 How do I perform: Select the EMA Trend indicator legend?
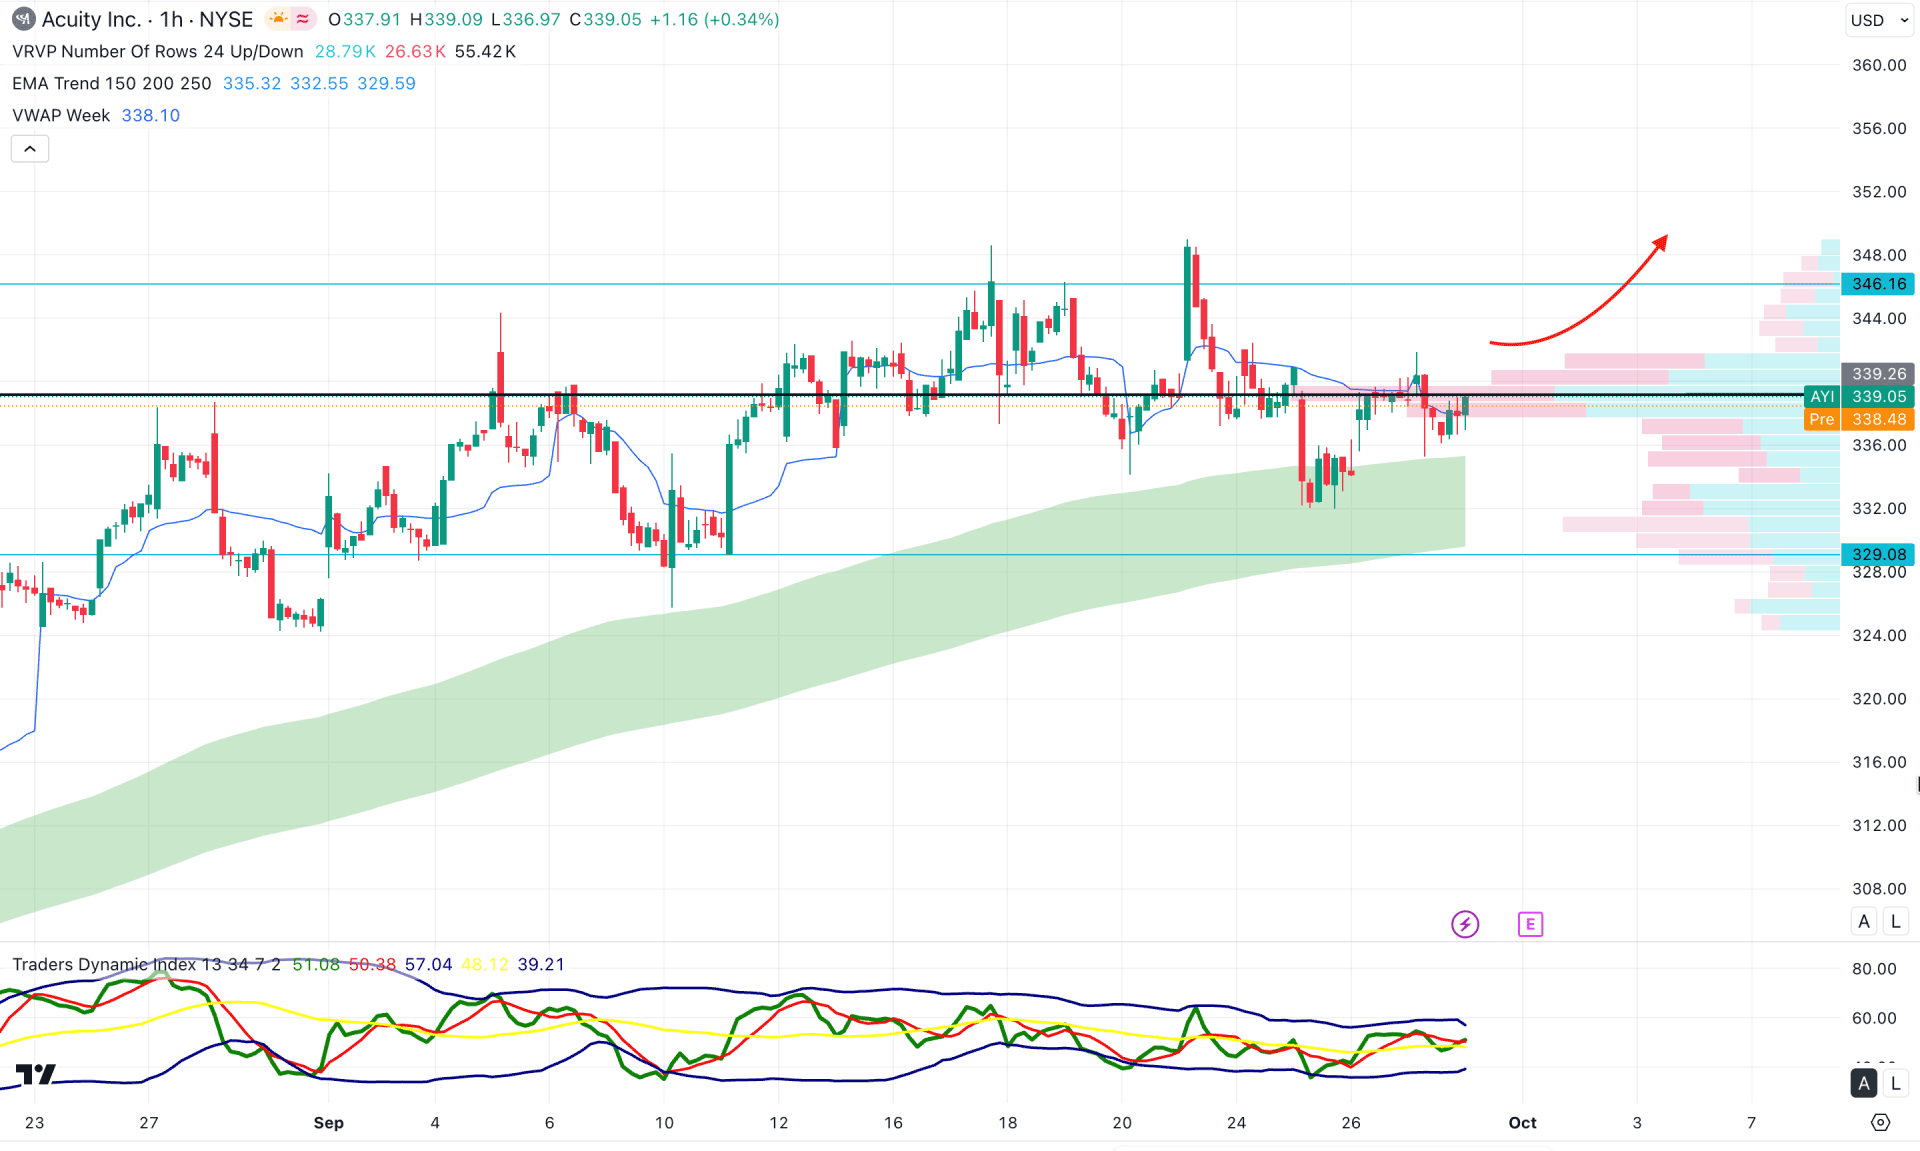[111, 84]
